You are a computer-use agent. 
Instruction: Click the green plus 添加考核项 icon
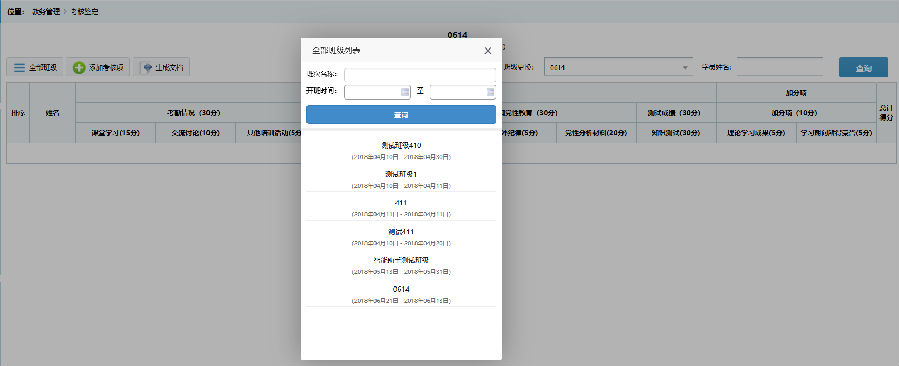coord(79,68)
